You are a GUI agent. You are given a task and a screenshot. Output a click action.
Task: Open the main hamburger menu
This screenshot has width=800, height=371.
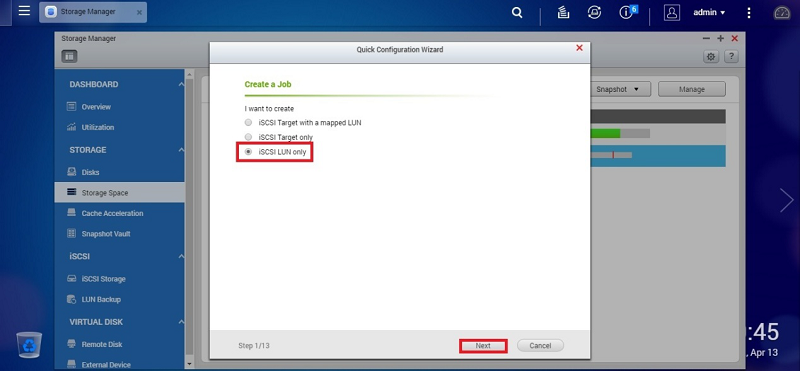24,11
